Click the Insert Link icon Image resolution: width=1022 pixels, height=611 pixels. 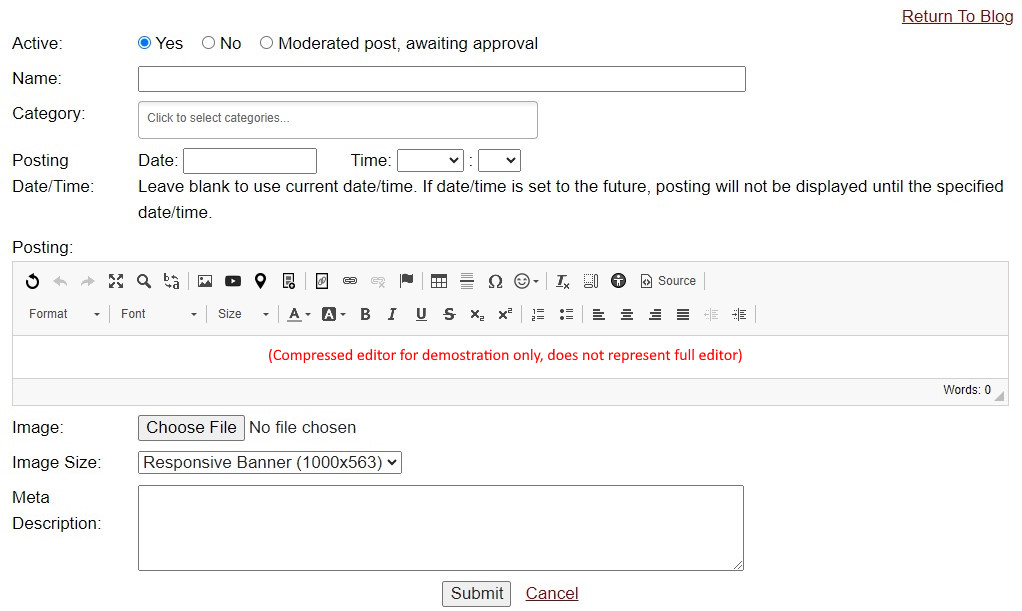click(349, 281)
